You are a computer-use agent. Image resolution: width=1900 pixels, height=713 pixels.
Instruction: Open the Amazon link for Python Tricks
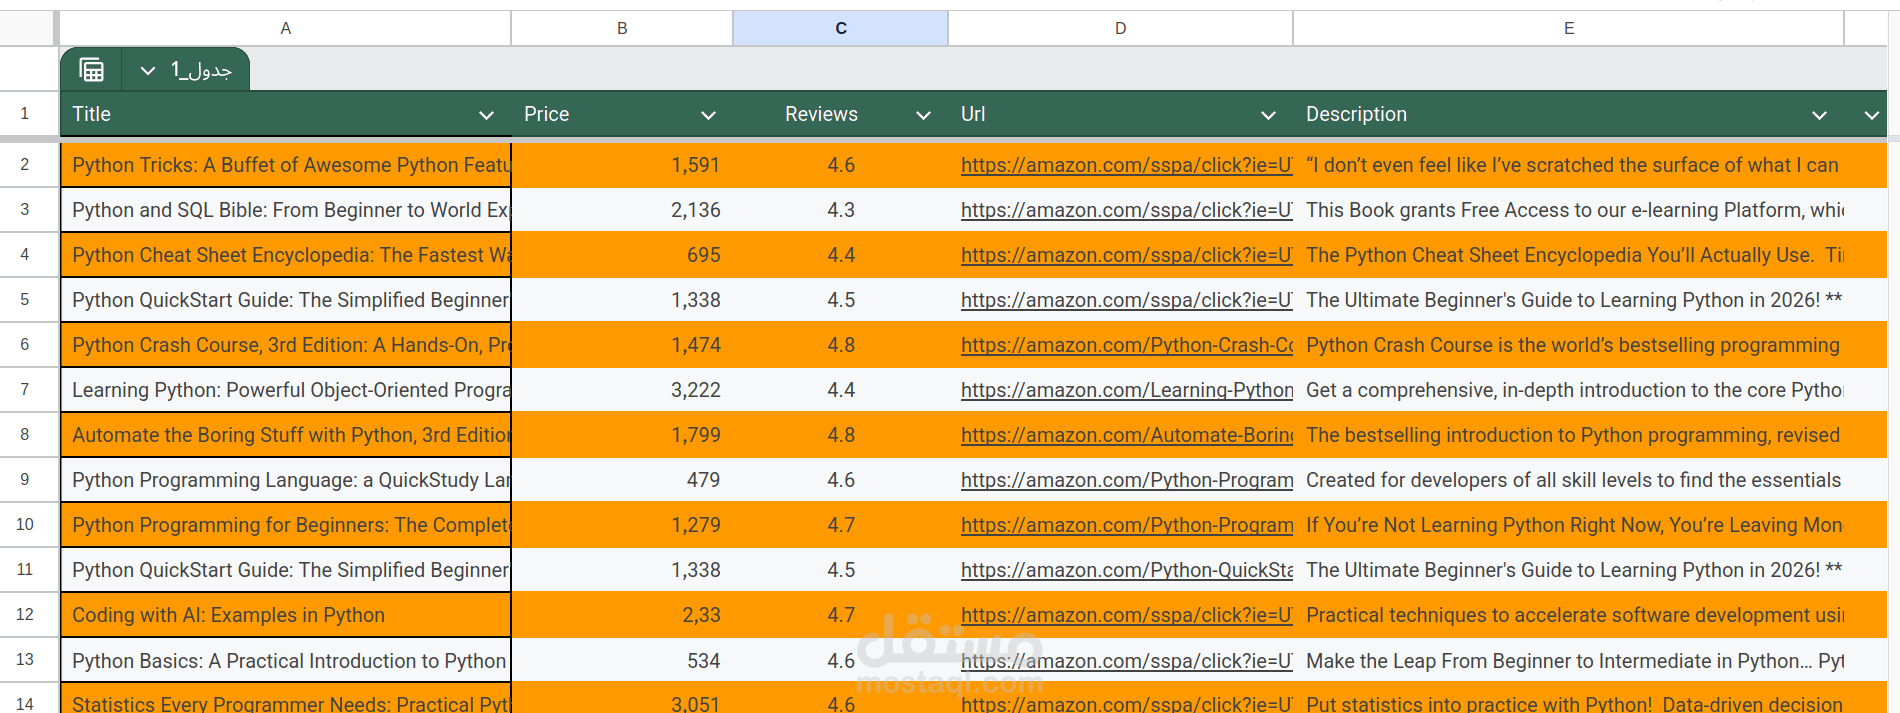coord(1126,165)
